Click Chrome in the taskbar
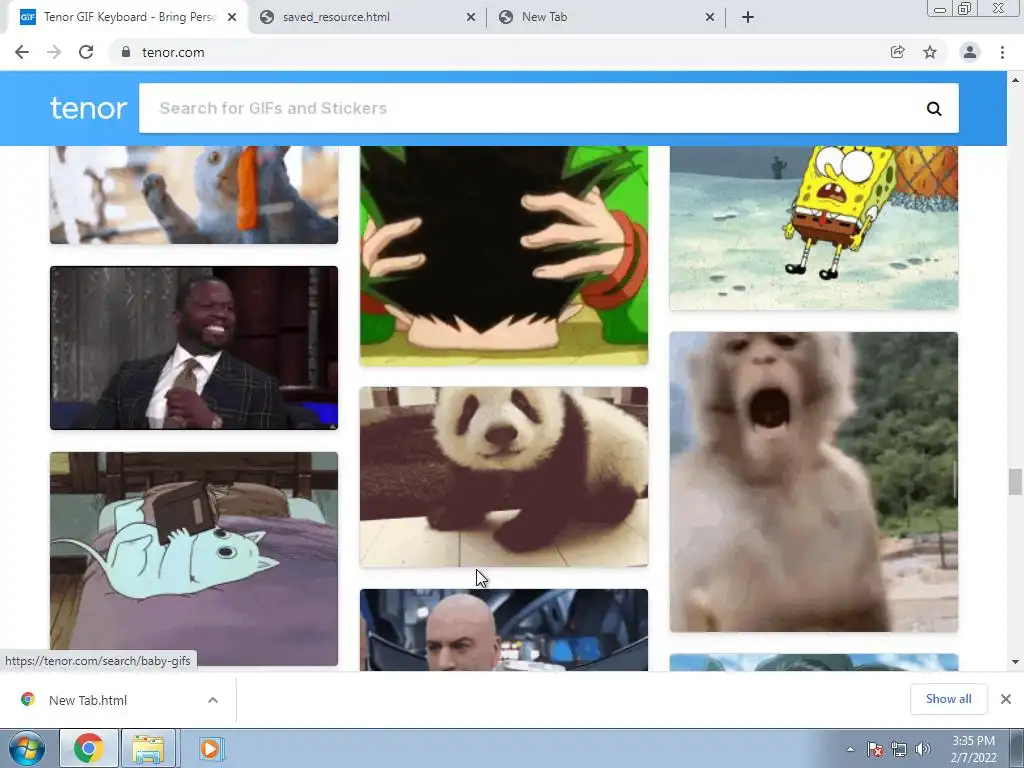Image resolution: width=1024 pixels, height=768 pixels. pyautogui.click(x=89, y=748)
